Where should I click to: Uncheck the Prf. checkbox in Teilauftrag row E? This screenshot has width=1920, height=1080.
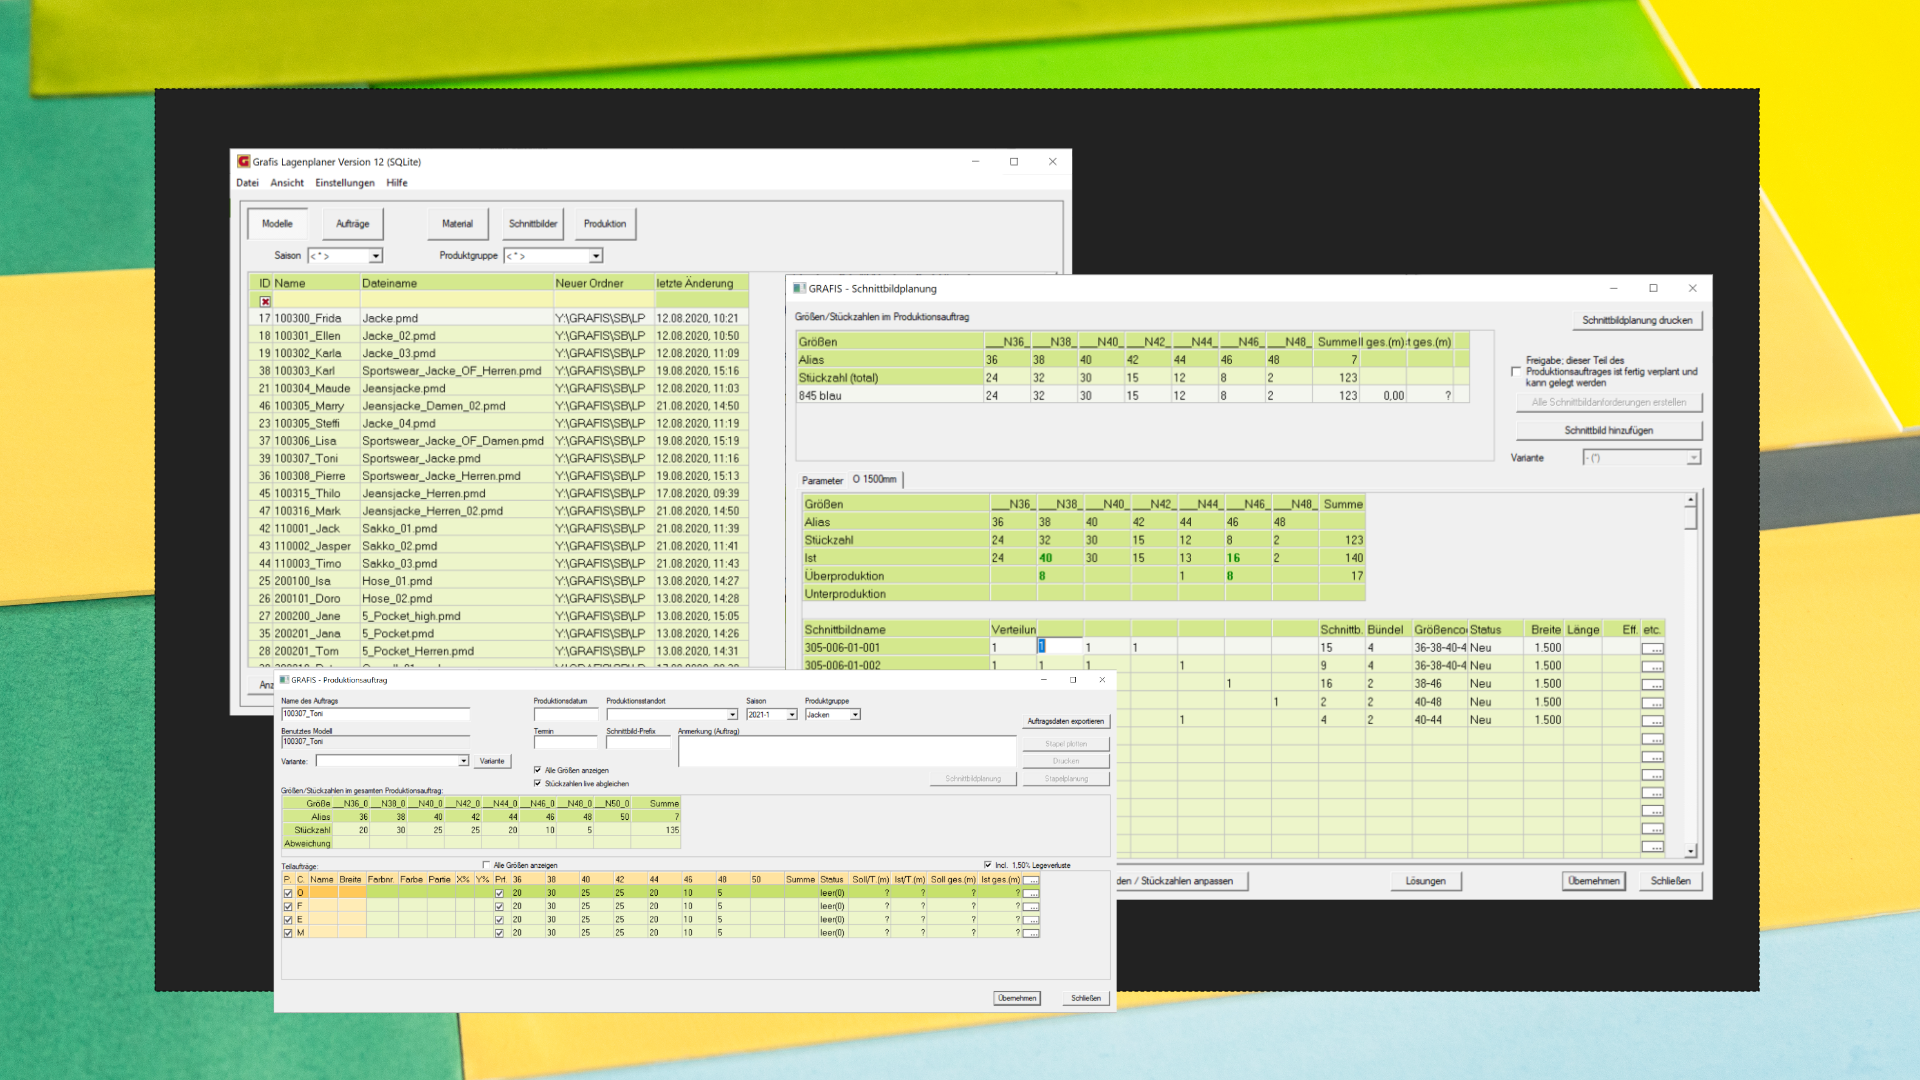(499, 919)
